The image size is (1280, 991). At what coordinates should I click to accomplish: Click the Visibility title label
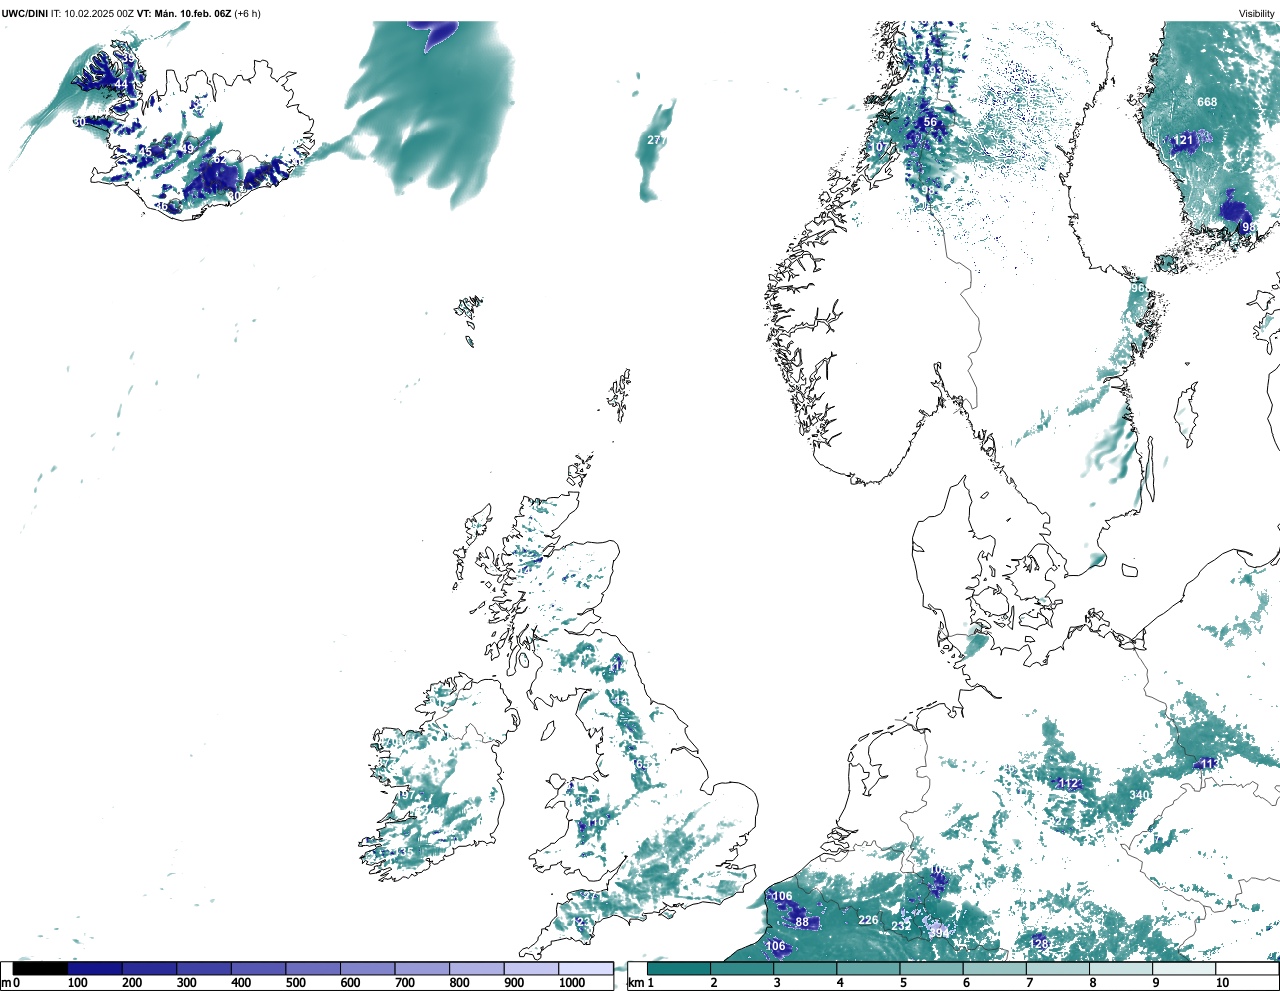point(1257,13)
